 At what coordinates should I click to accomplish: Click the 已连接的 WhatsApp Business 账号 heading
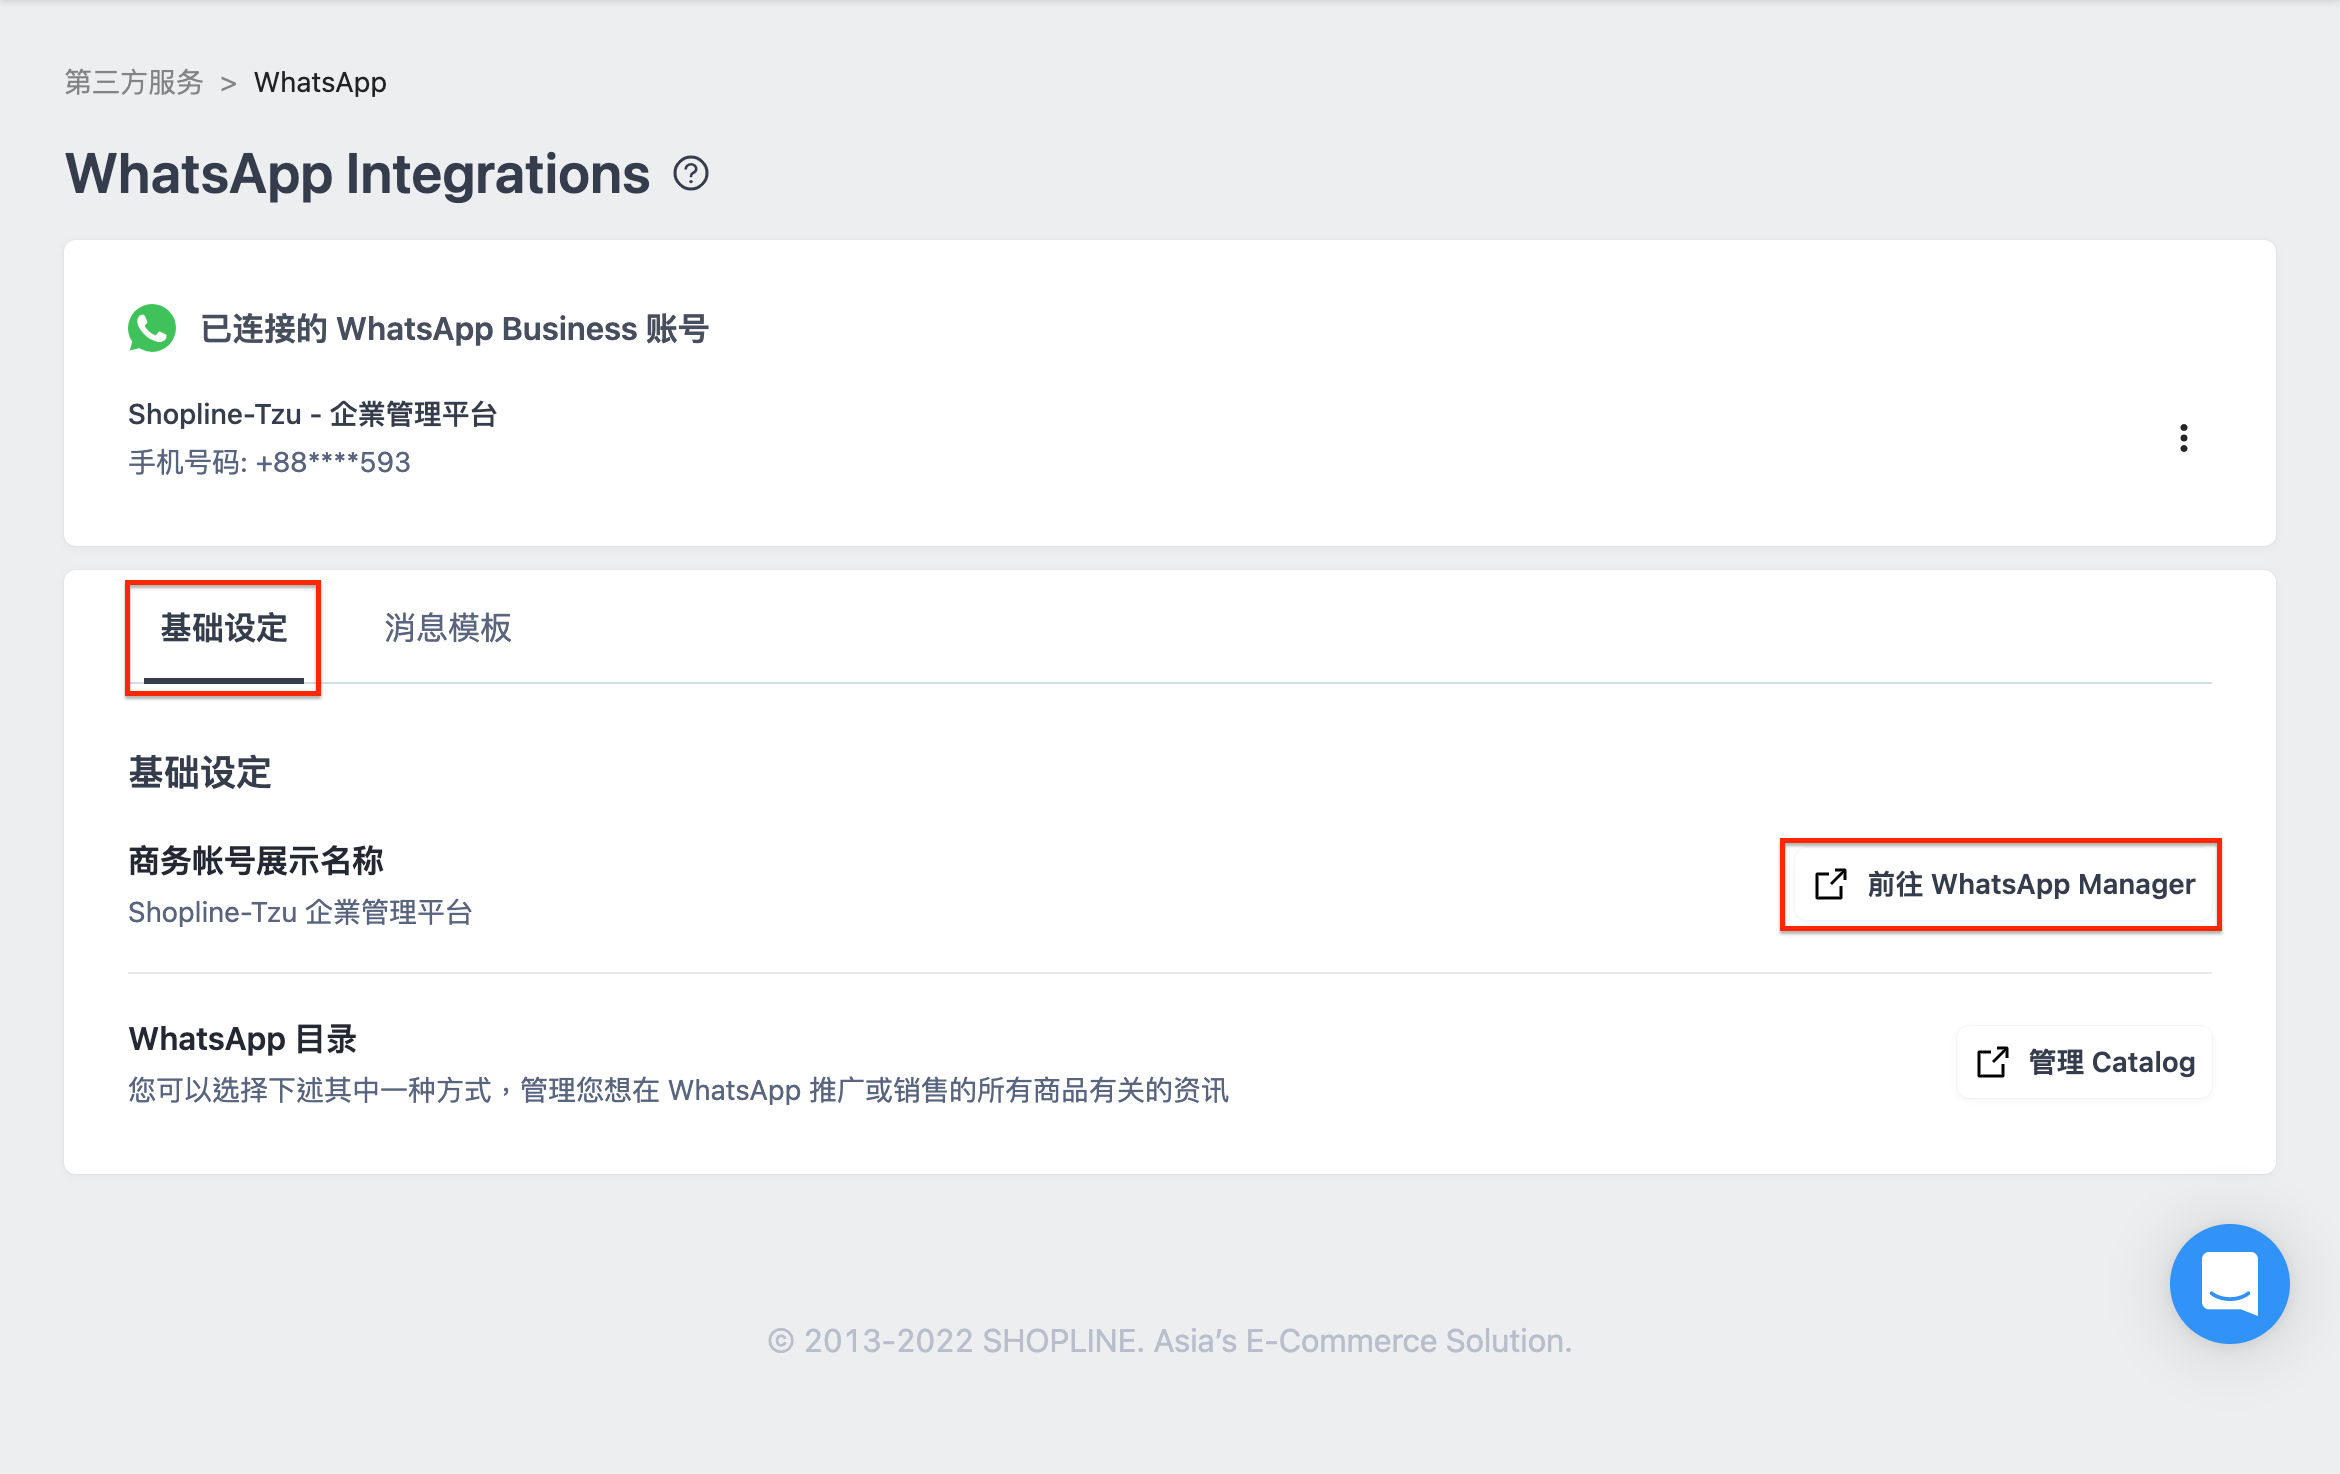pyautogui.click(x=450, y=328)
